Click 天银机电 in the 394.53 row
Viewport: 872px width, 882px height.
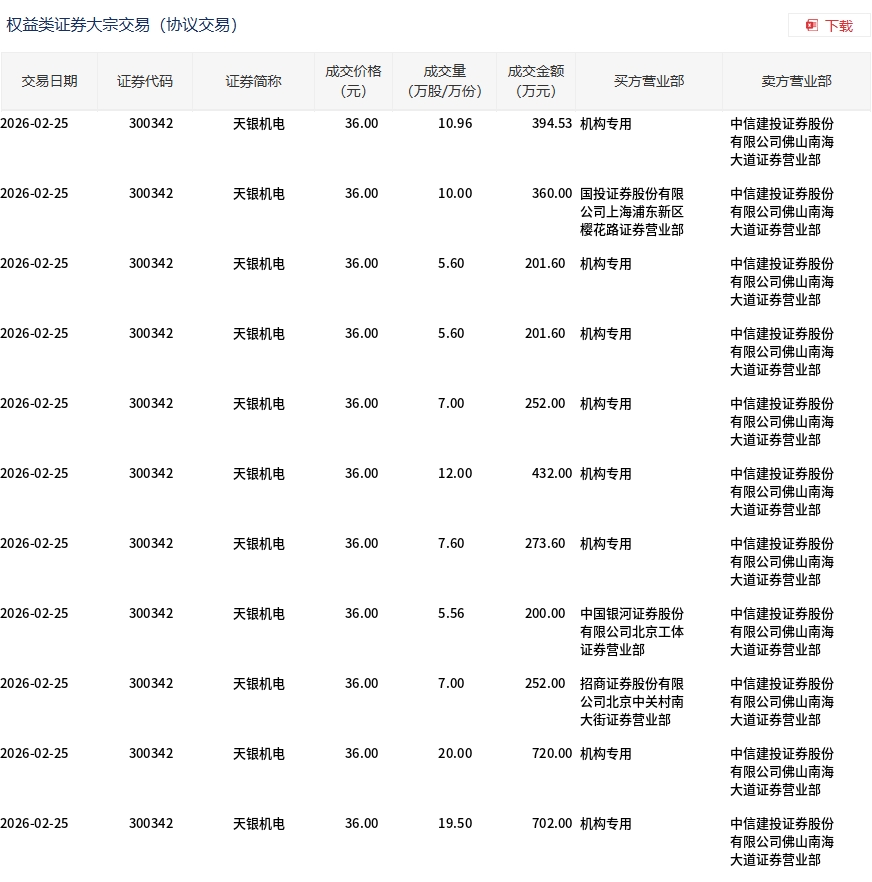pyautogui.click(x=259, y=124)
